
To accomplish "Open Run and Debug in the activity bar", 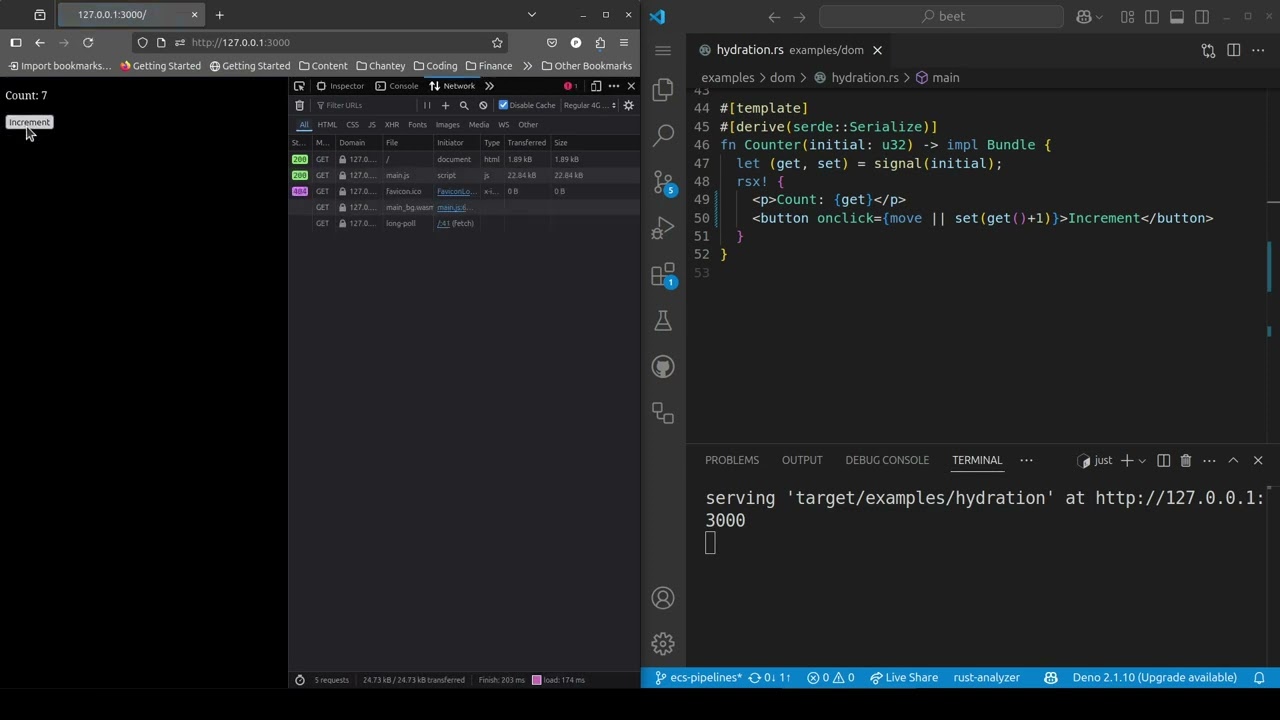I will click(x=663, y=229).
